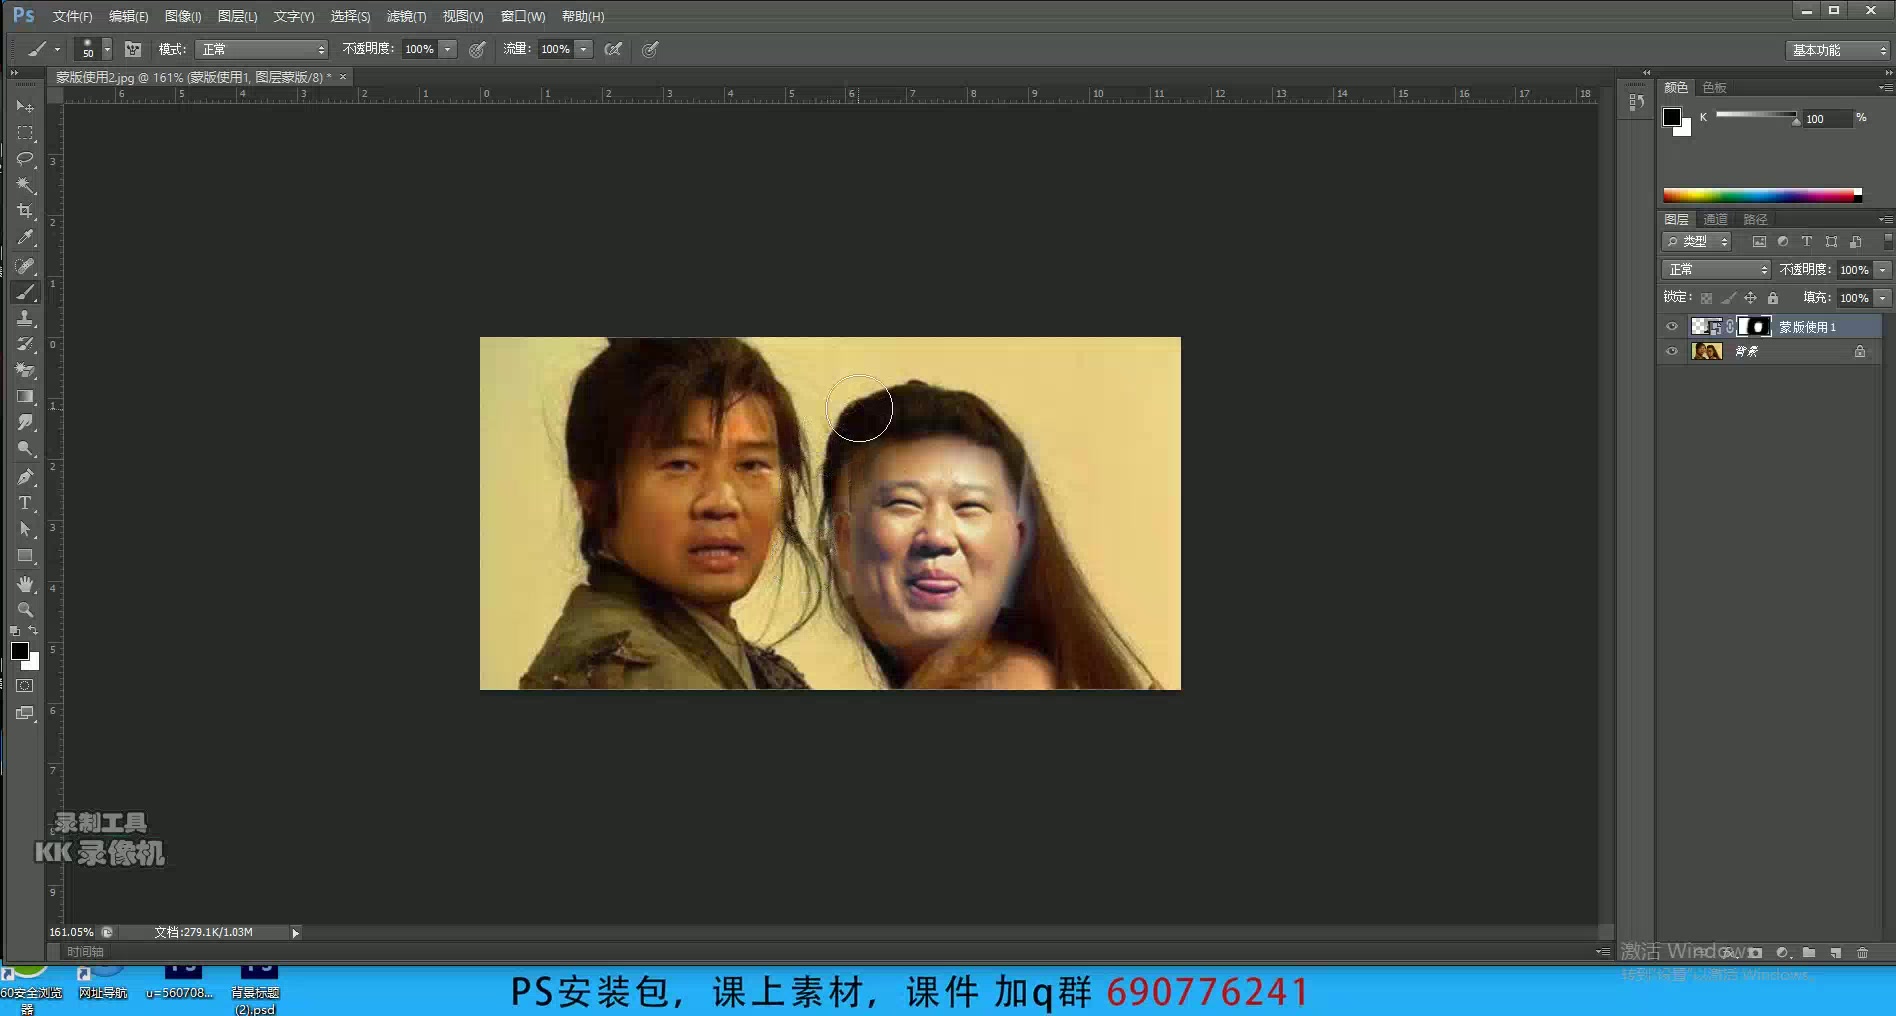Select layer mask thumbnail of 蒙版使用 1
Viewport: 1896px width, 1016px height.
point(1755,326)
